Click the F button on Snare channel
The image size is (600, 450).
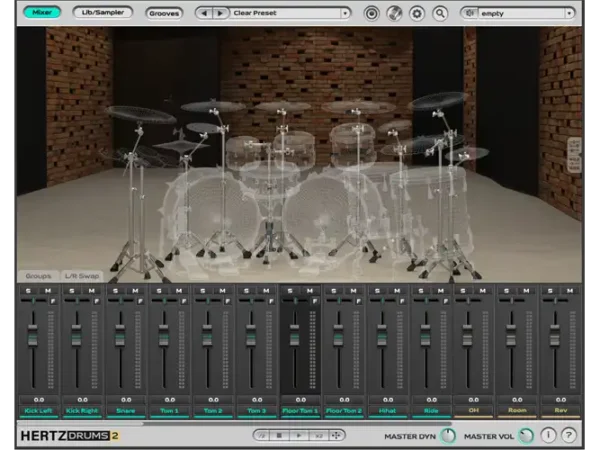[x=140, y=301]
